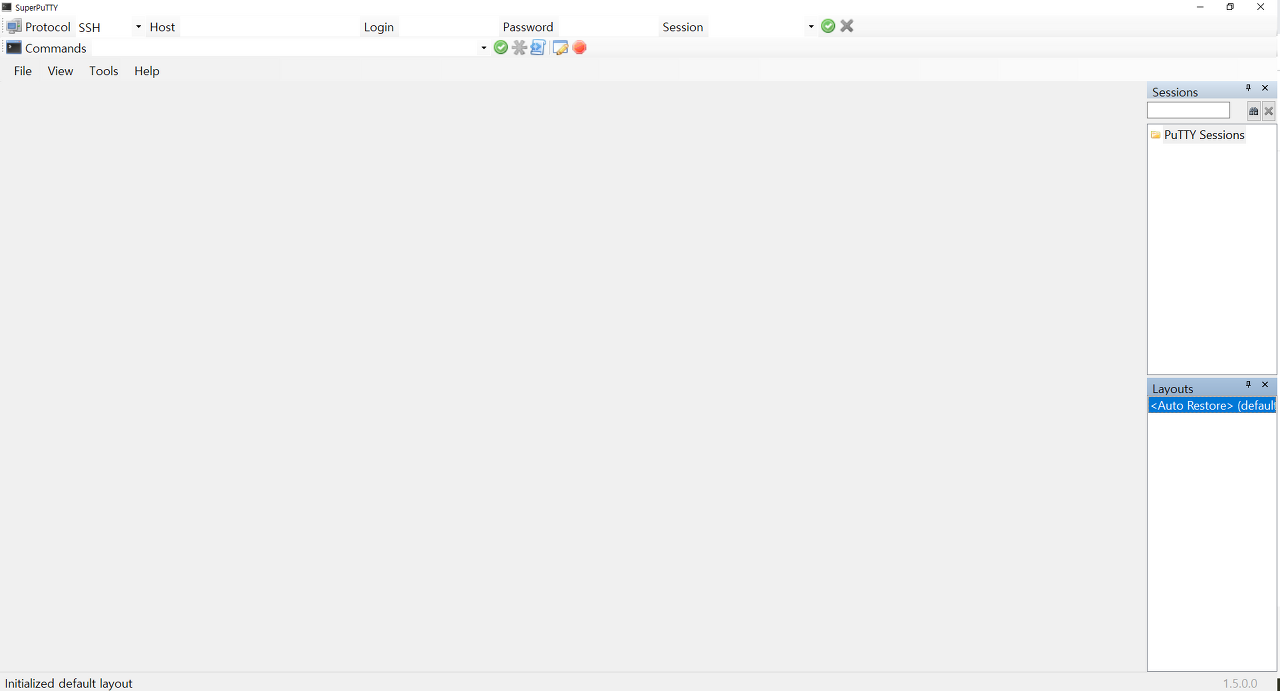The image size is (1280, 691).
Task: Click the gray X after the Session dropdown
Action: 847,26
